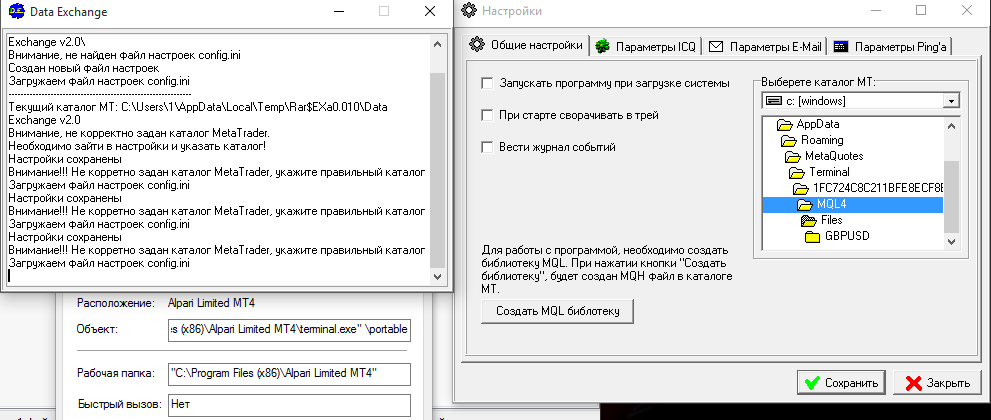Image resolution: width=991 pixels, height=420 pixels.
Task: Click the Terminal folder icon
Action: pyautogui.click(x=797, y=172)
